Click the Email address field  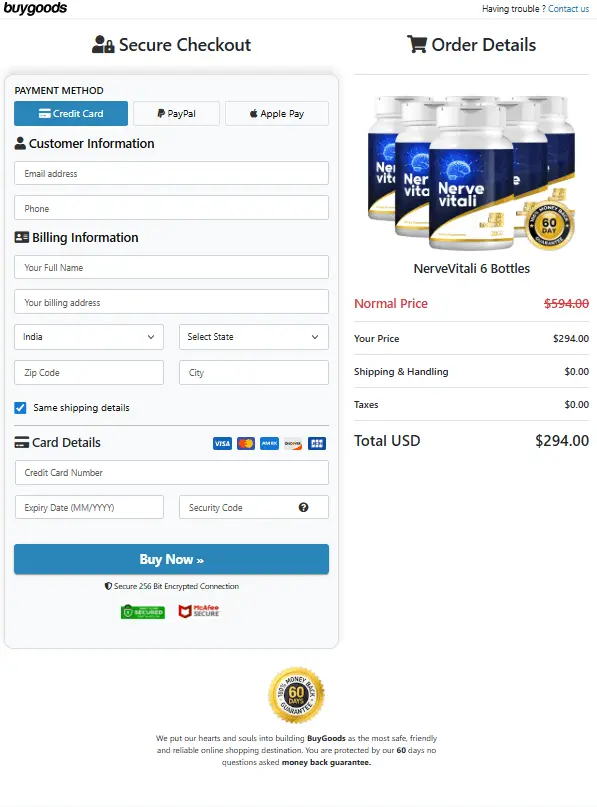point(171,173)
